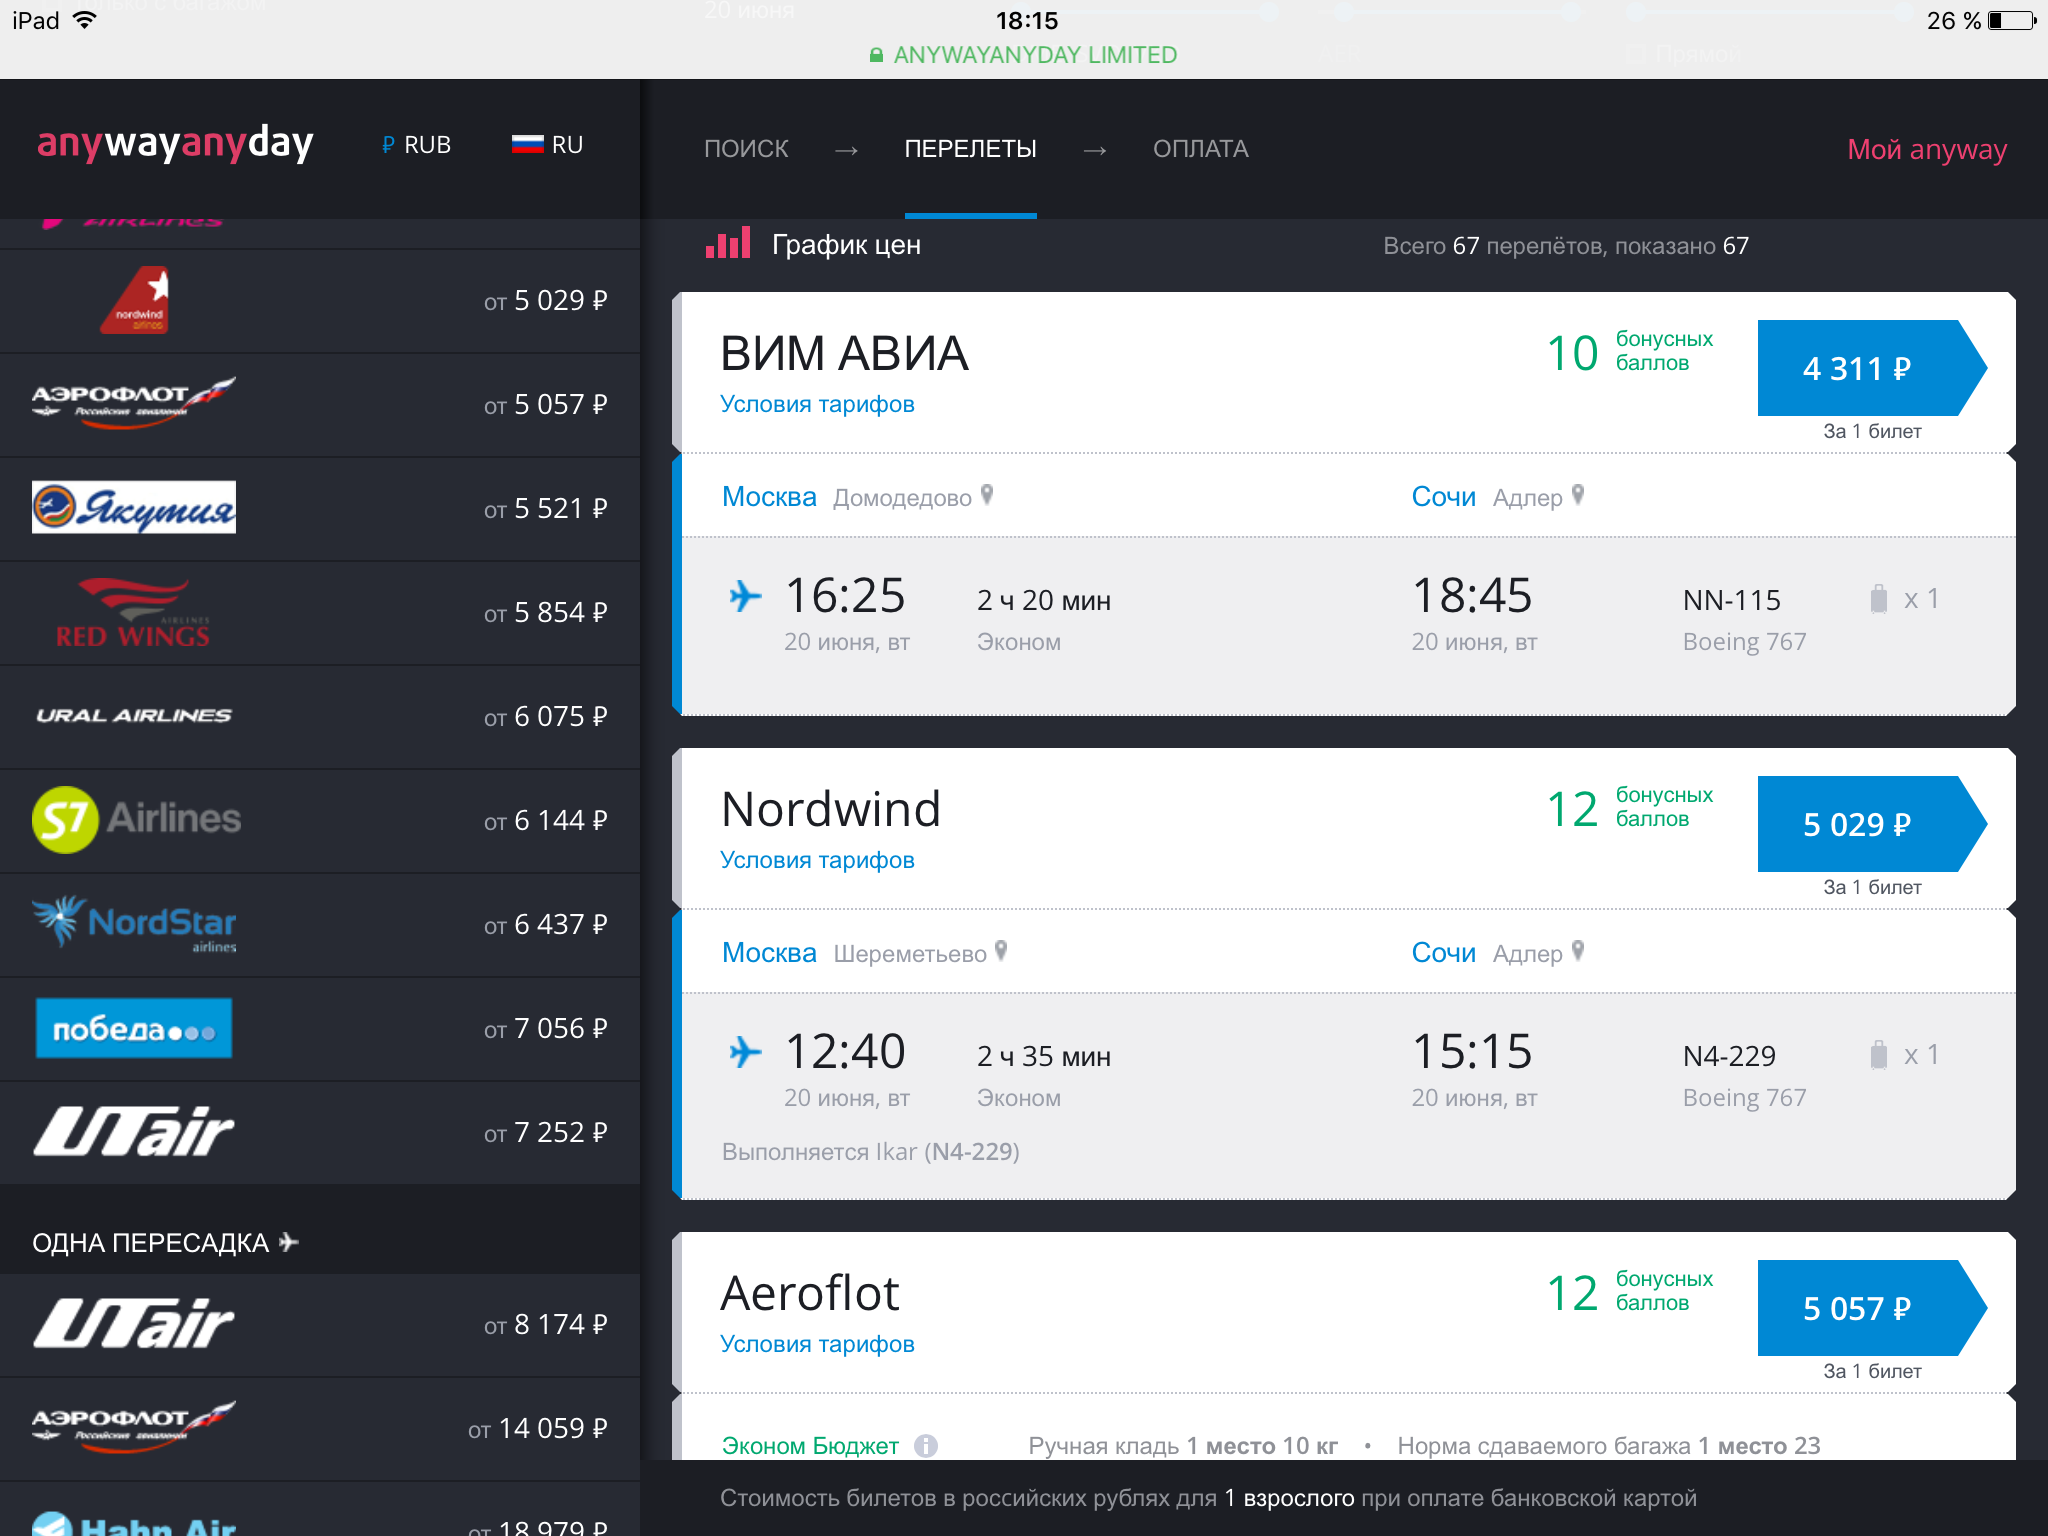Tap the battery indicator in status bar

[2011, 21]
